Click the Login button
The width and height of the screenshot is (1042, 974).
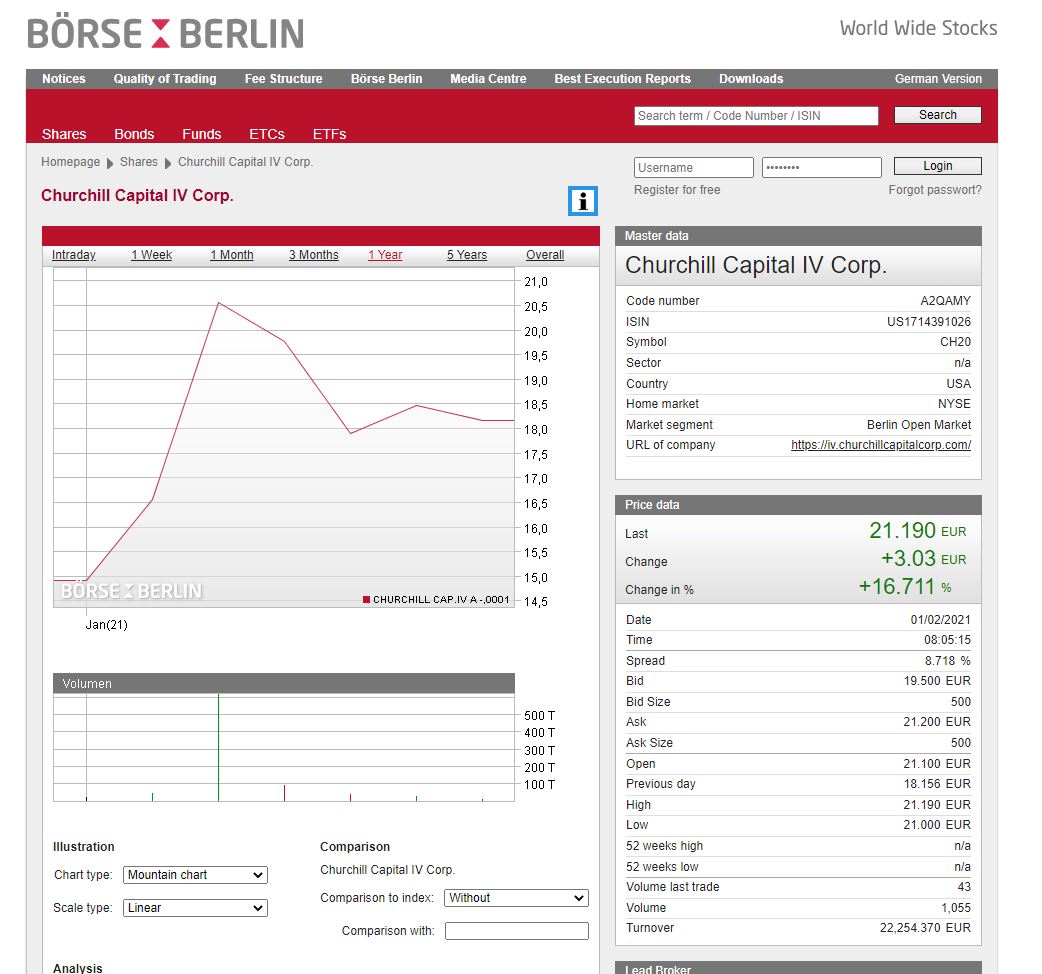coord(938,166)
